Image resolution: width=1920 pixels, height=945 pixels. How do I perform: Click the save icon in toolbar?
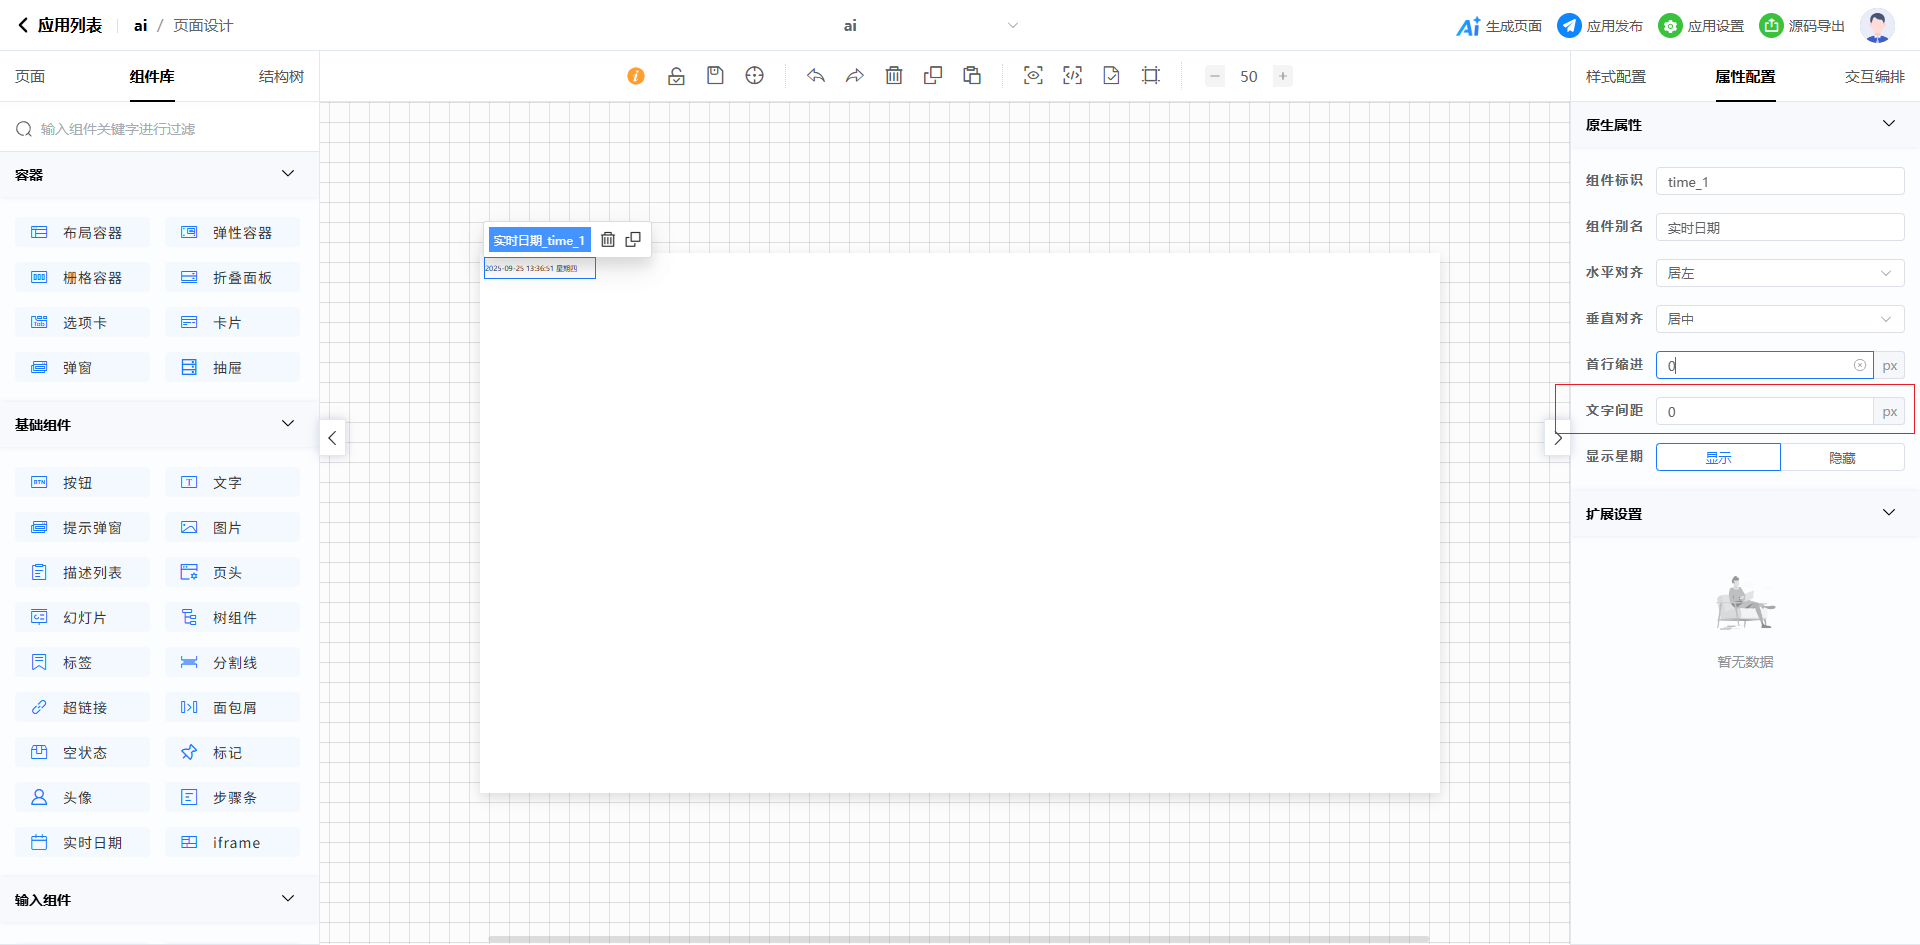(x=715, y=76)
